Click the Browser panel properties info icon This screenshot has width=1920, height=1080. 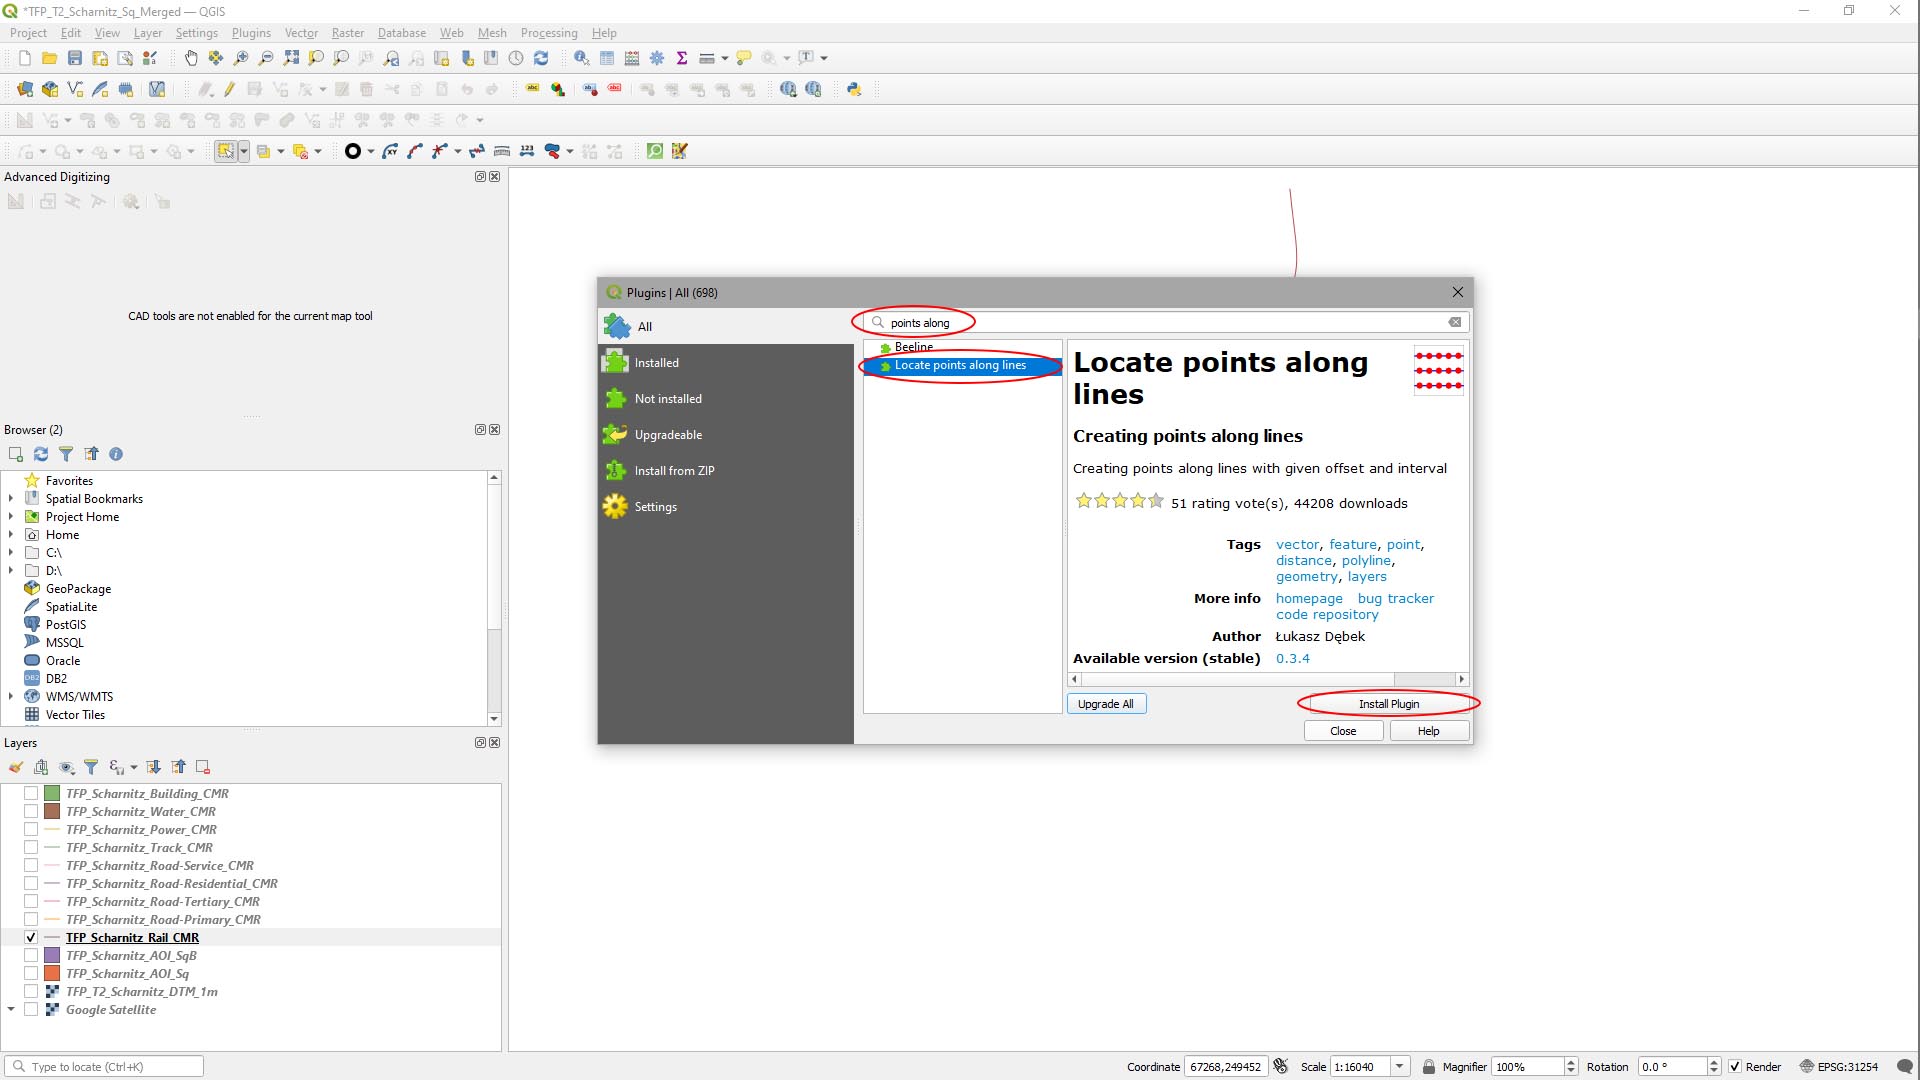pyautogui.click(x=116, y=454)
